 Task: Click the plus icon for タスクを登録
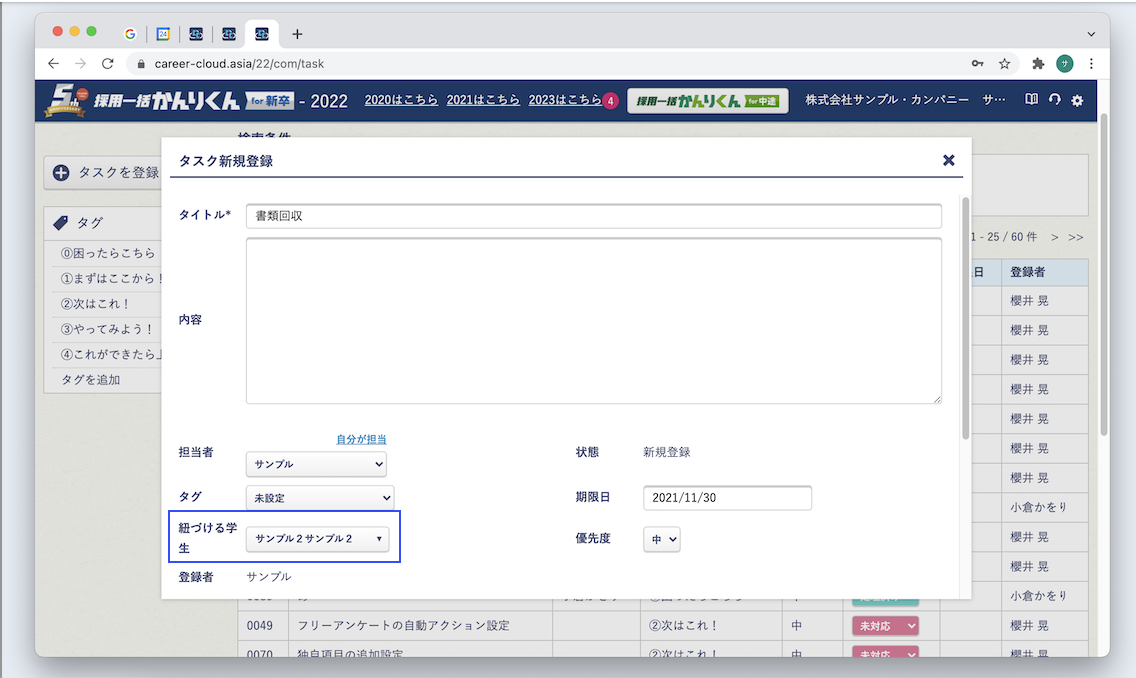point(61,173)
